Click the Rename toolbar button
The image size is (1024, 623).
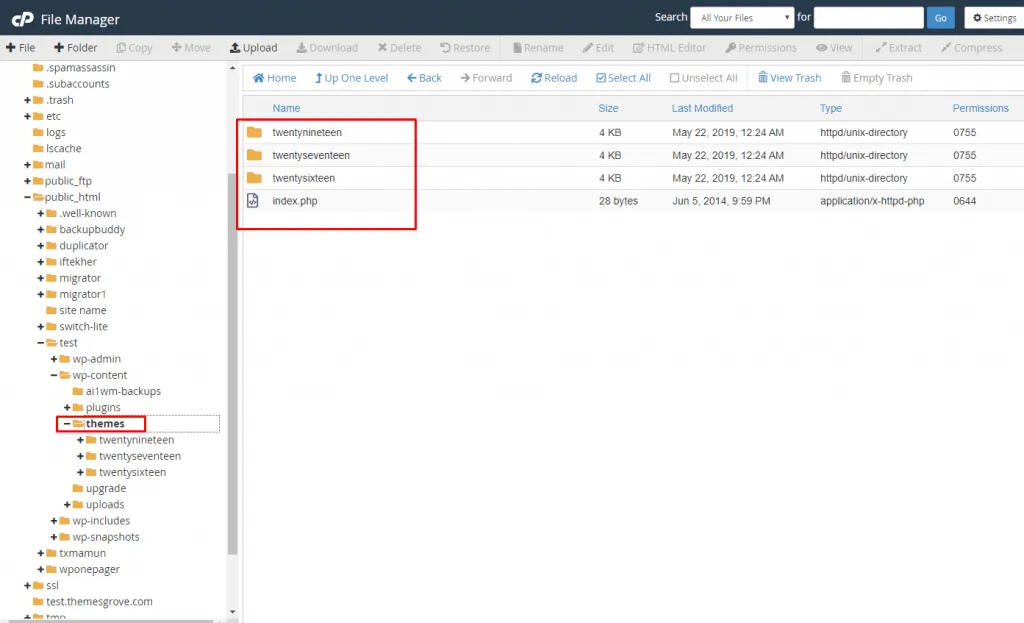pyautogui.click(x=537, y=48)
